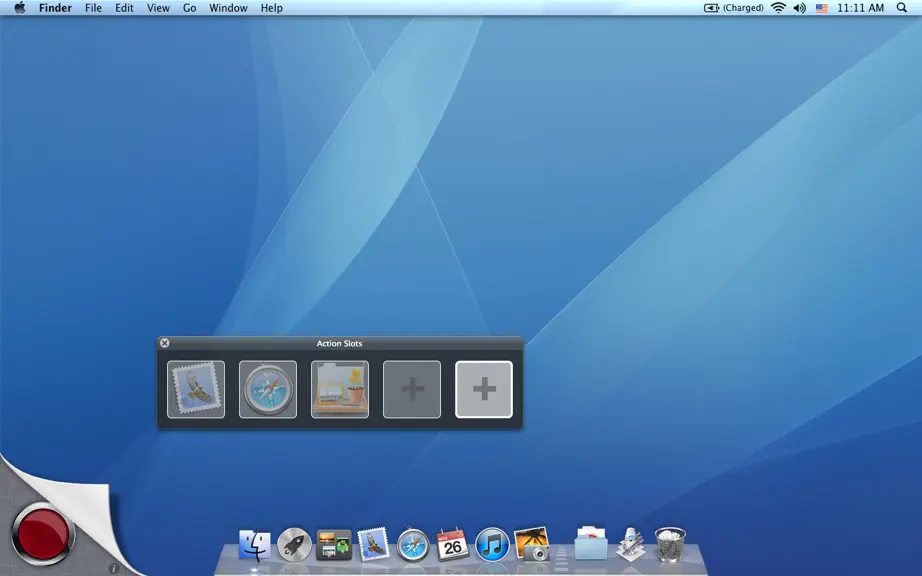Add action in the highlighted plus slot
Viewport: 922px width, 576px height.
[x=484, y=389]
